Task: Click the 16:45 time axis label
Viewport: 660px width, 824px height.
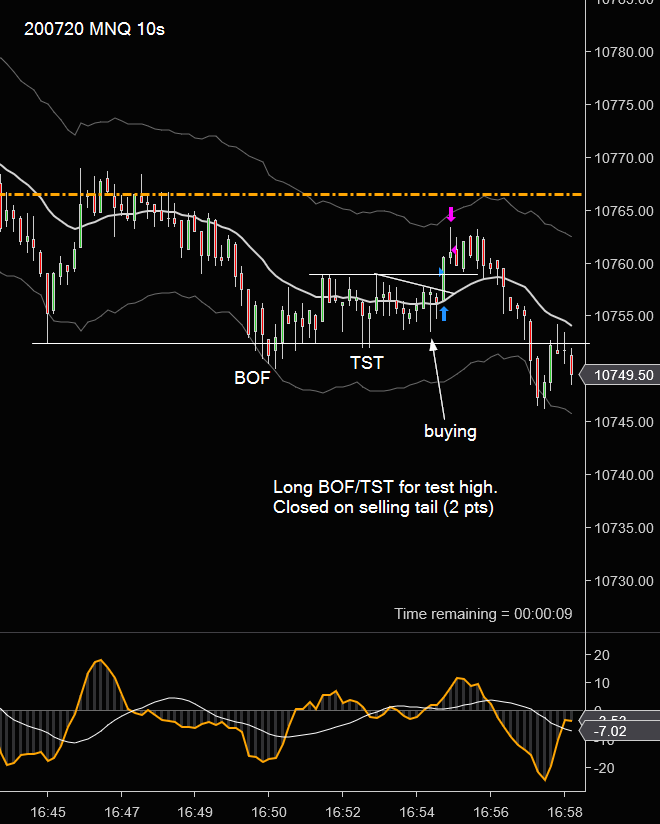Action: 48,812
